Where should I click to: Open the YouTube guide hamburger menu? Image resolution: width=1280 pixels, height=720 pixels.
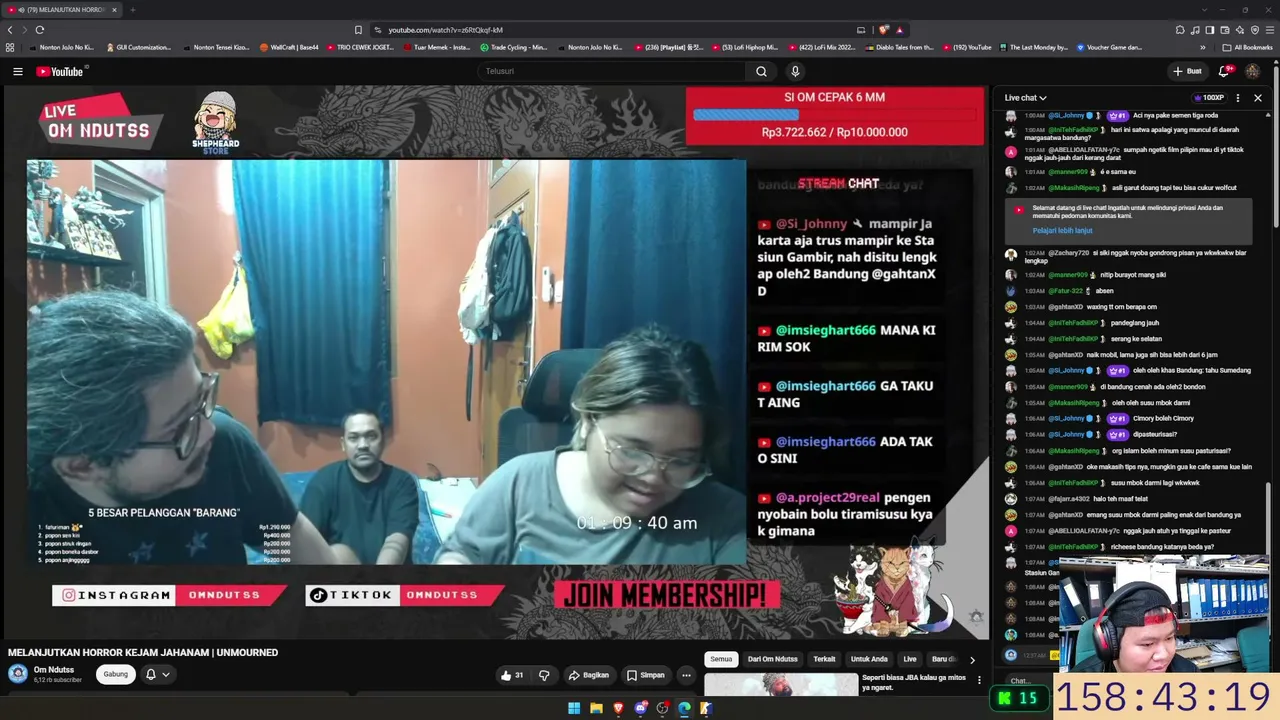(x=17, y=71)
